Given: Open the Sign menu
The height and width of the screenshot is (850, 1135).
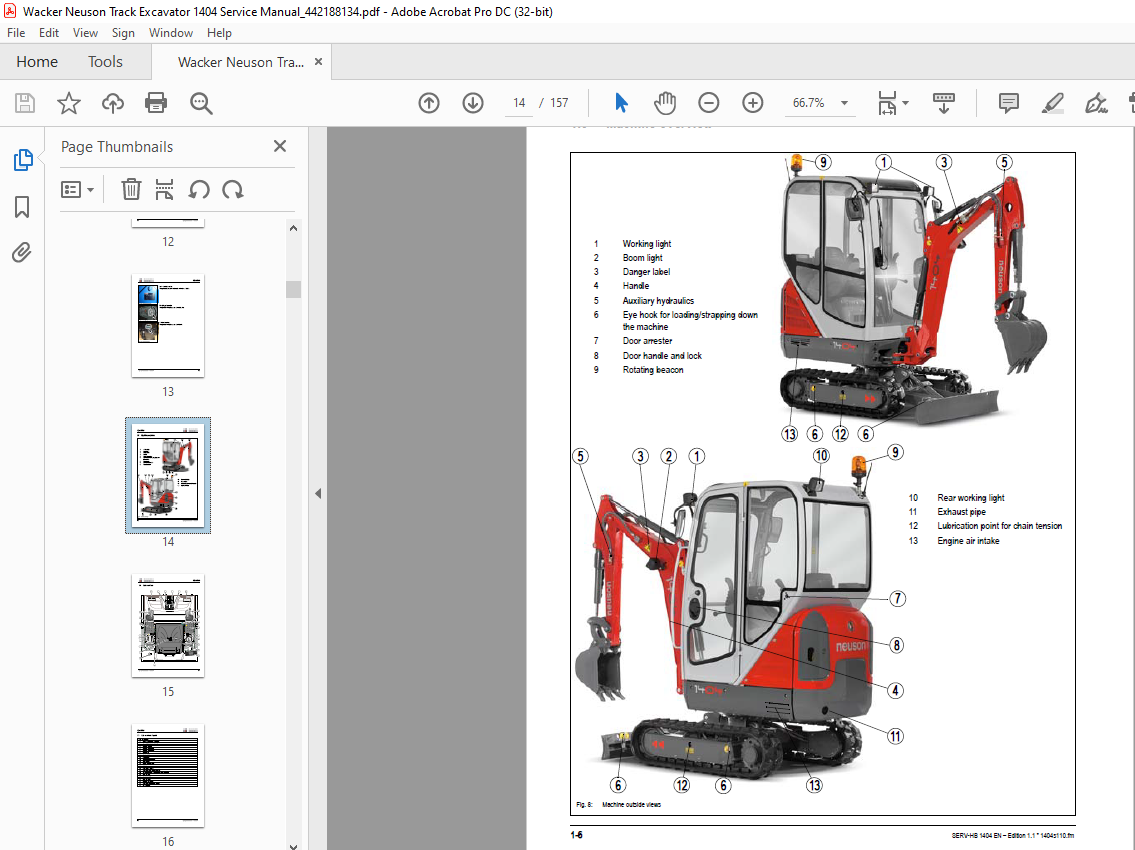Looking at the screenshot, I should (123, 33).
